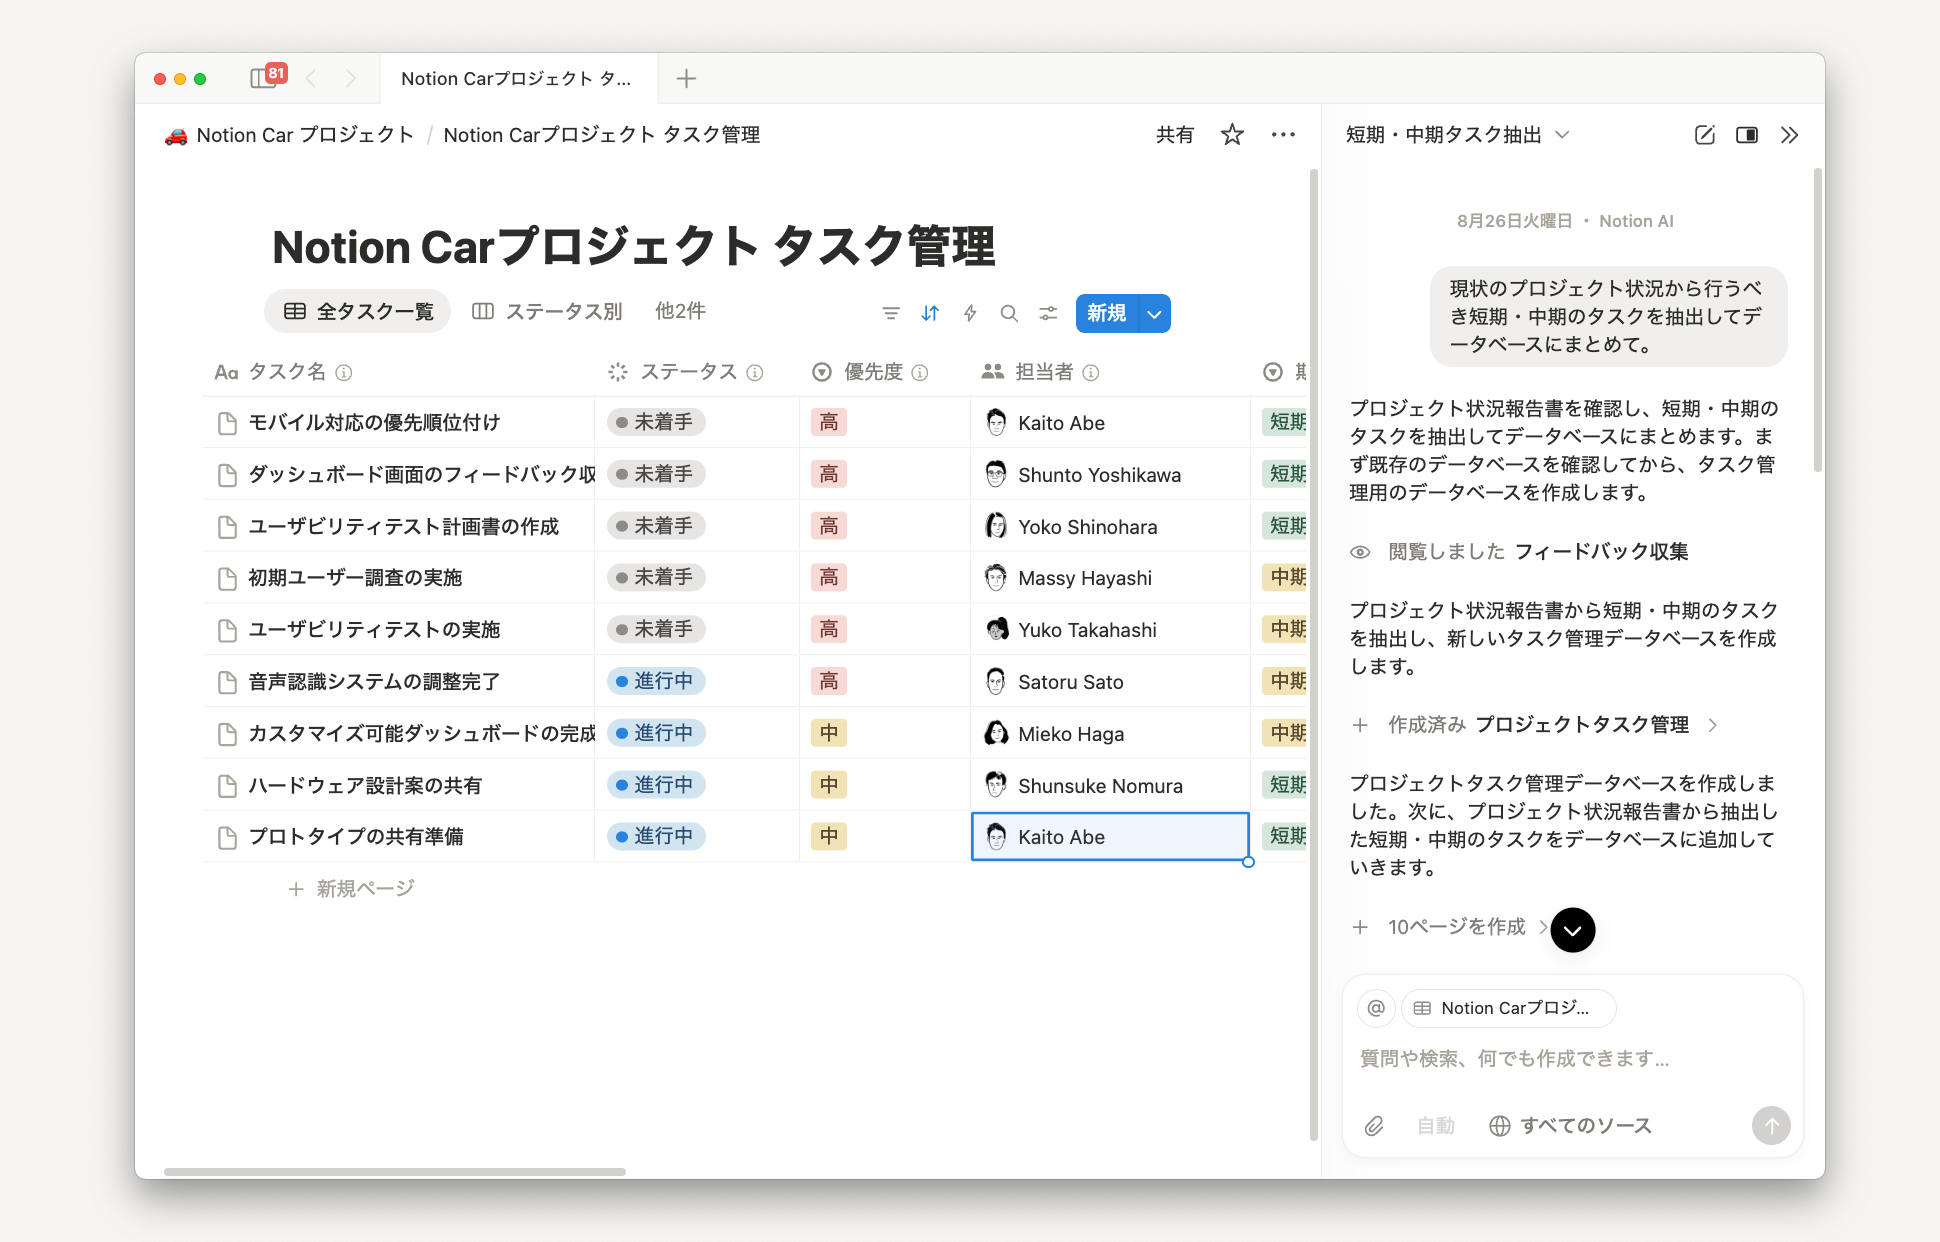This screenshot has height=1242, width=1940.
Task: Mention a page with the @ icon
Action: click(x=1375, y=1008)
